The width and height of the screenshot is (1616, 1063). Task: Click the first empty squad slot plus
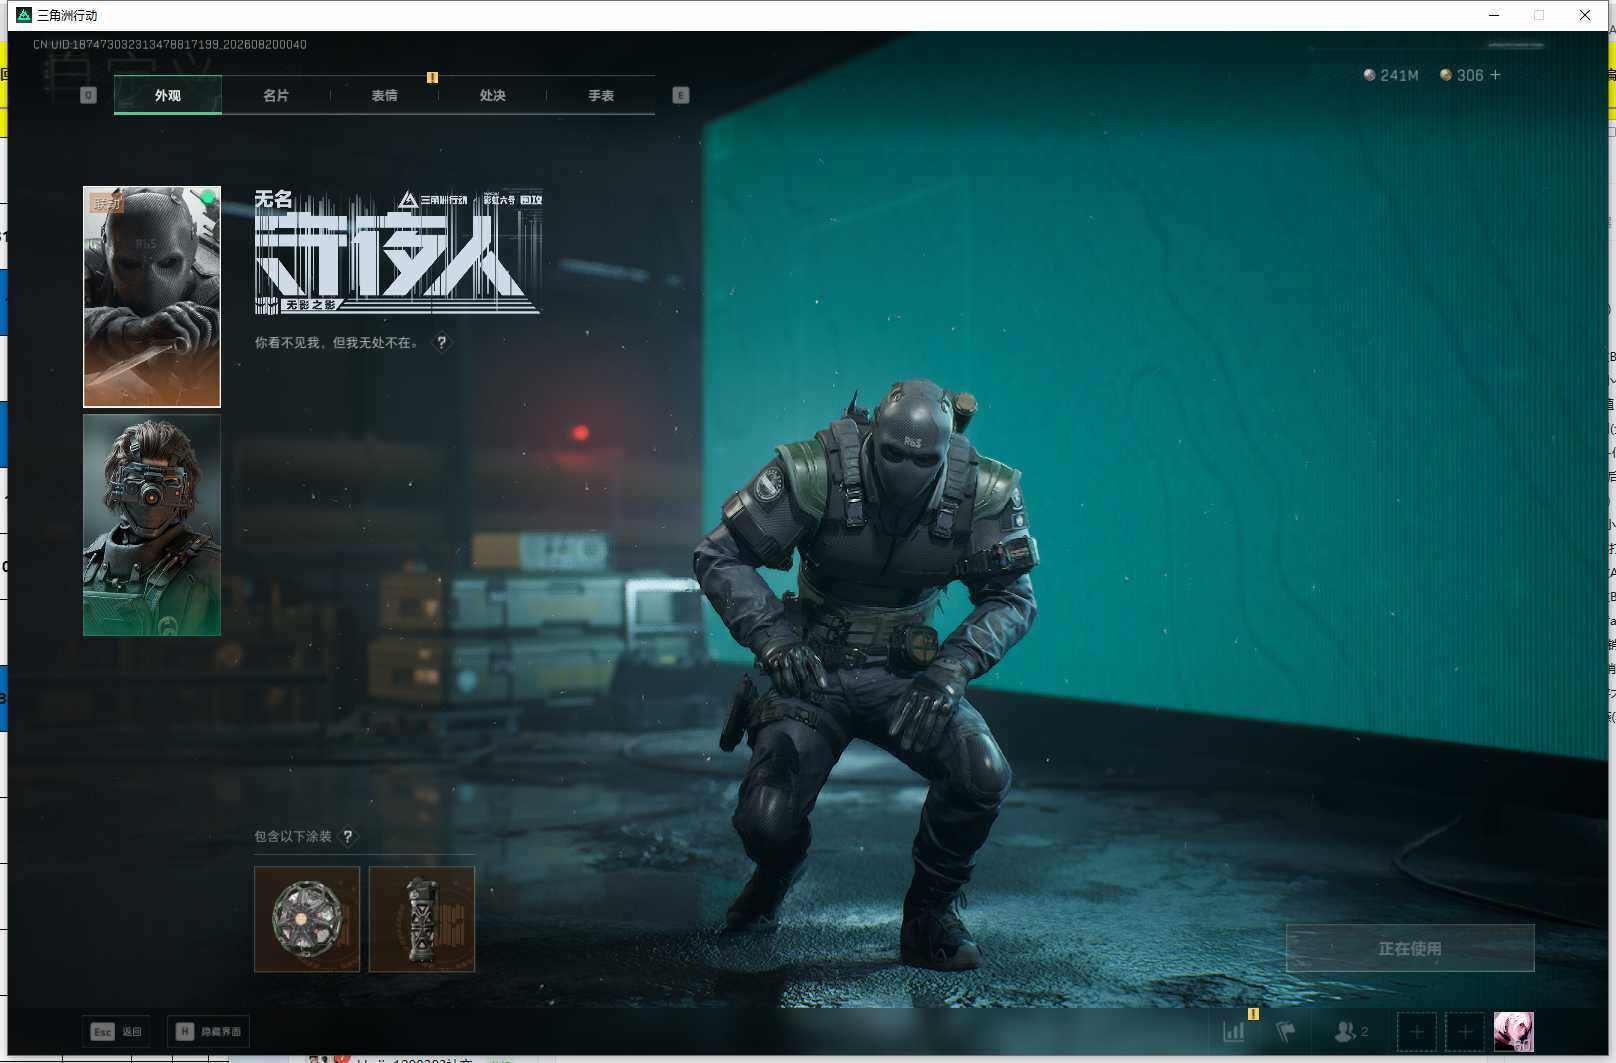(x=1417, y=1031)
